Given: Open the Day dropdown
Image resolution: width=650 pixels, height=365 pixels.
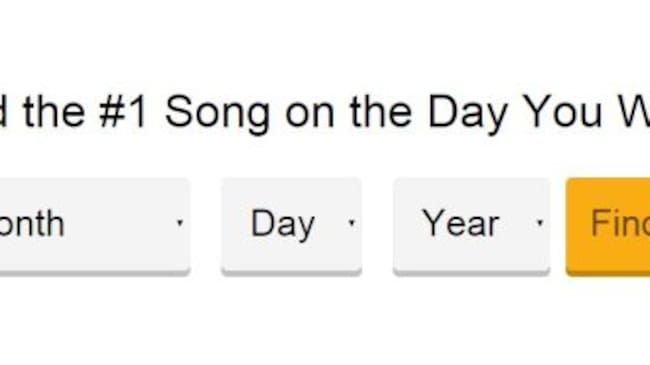Looking at the screenshot, I should click(x=291, y=226).
